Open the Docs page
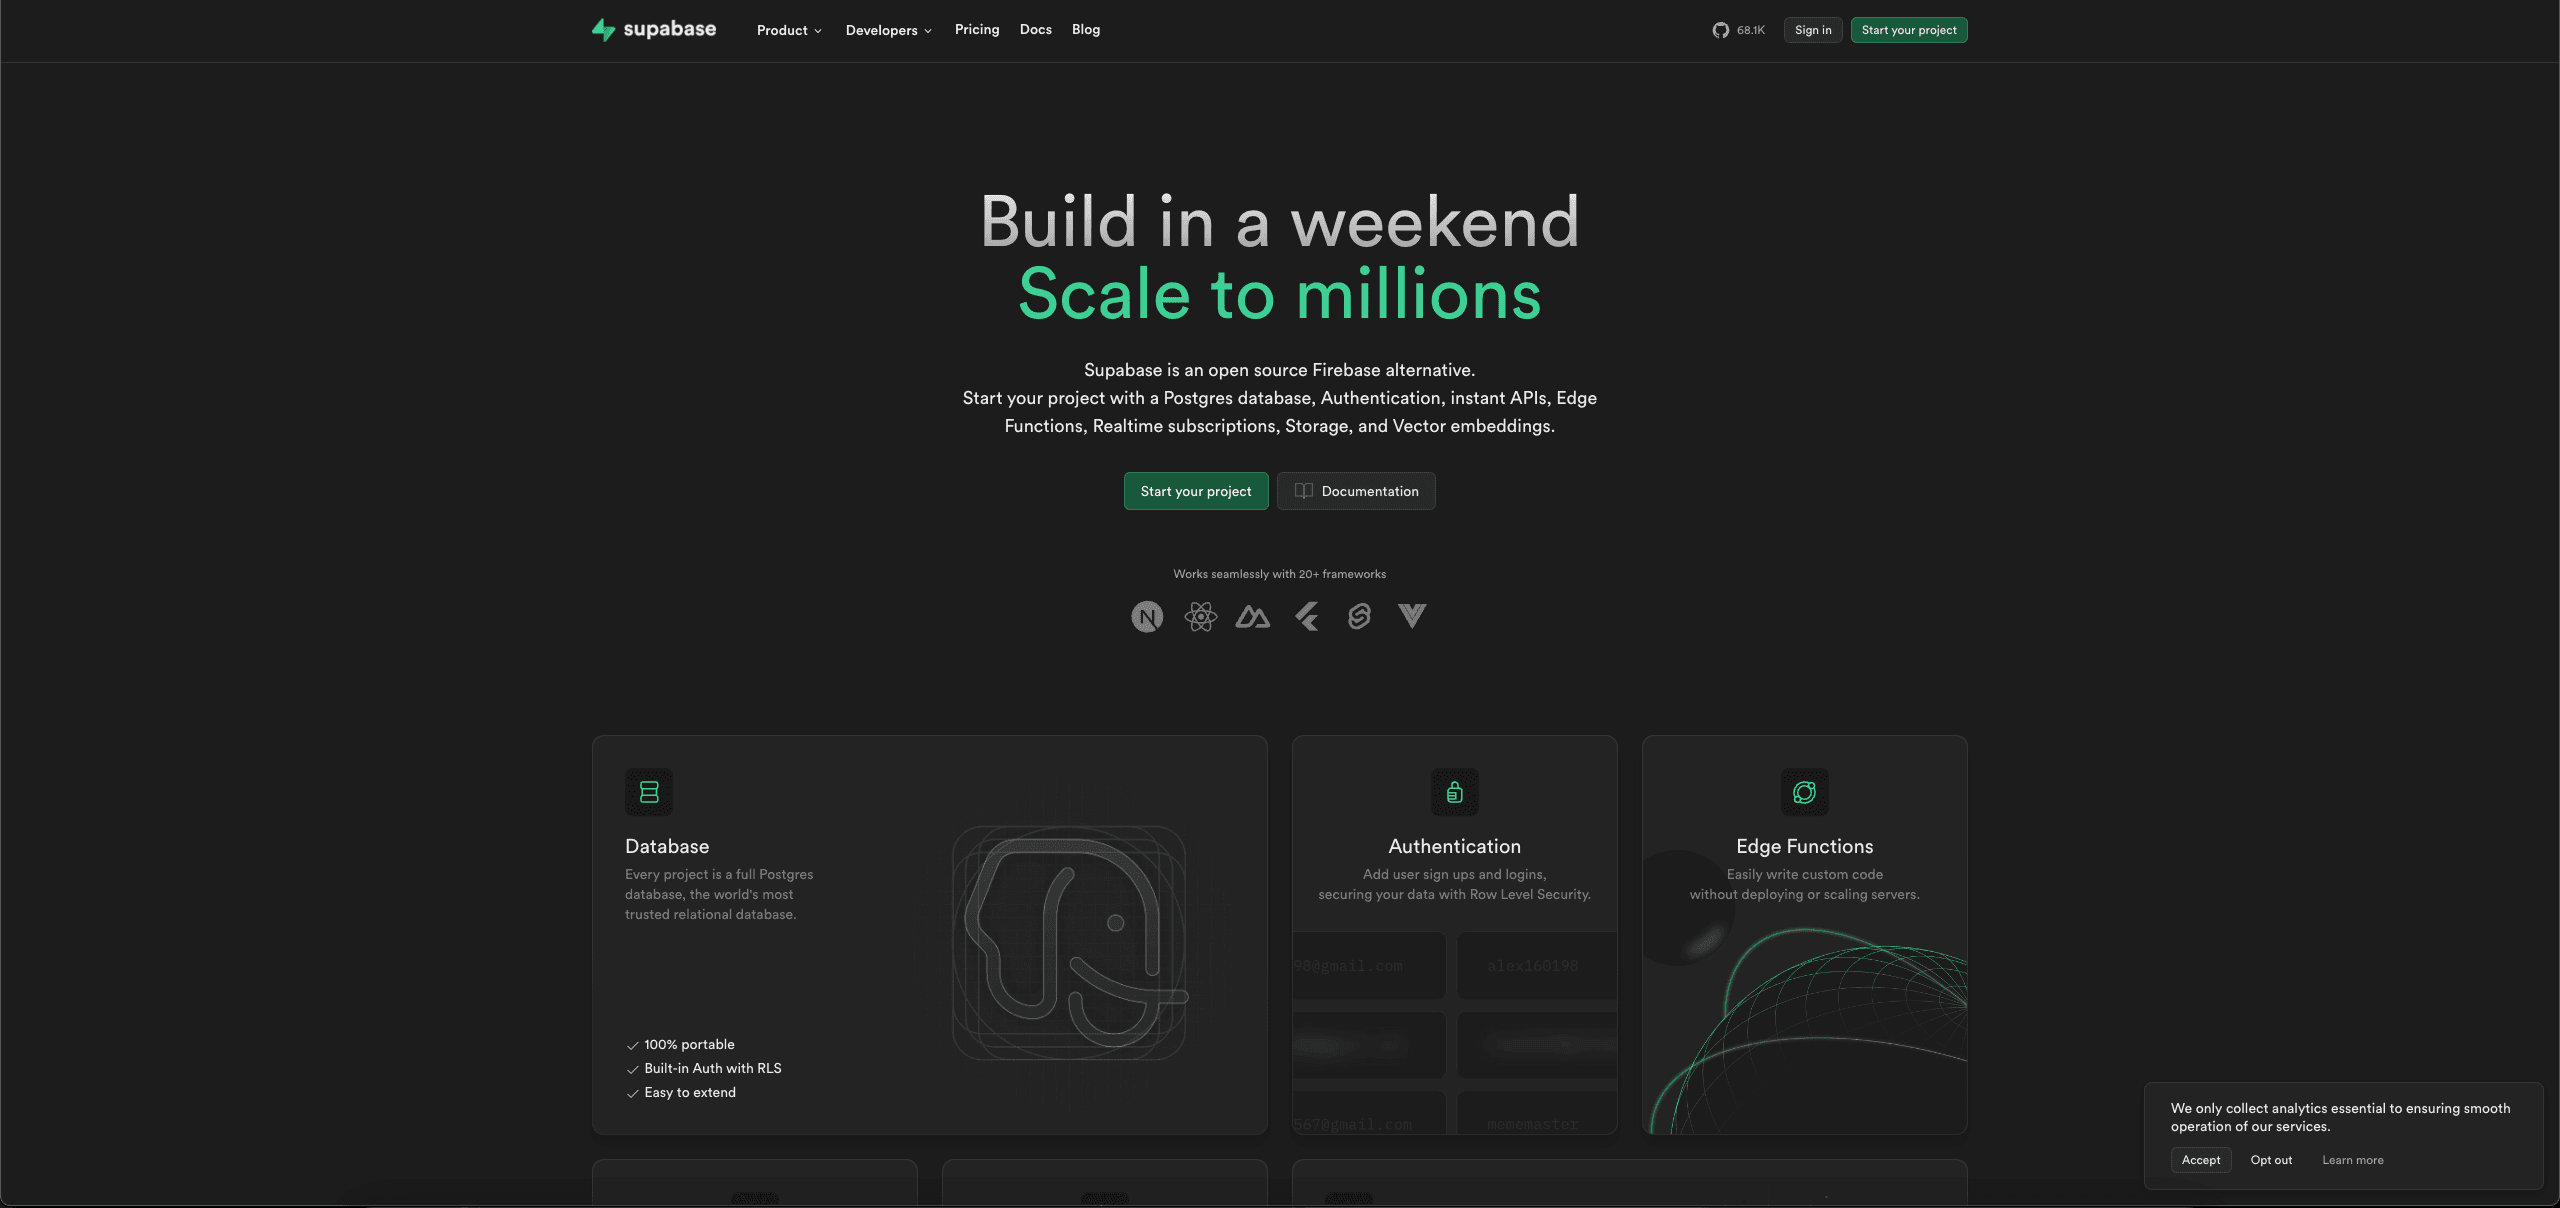2560x1208 pixels. 1036,30
